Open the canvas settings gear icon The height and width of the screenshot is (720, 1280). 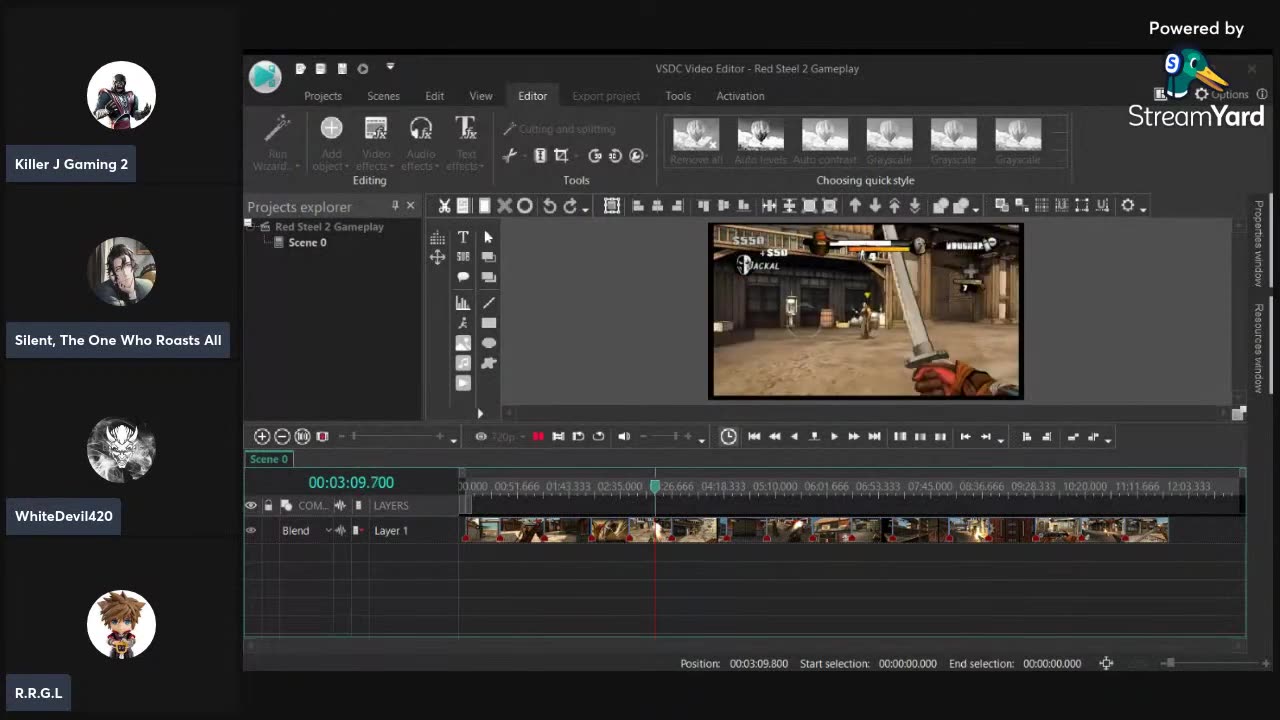click(x=1128, y=206)
